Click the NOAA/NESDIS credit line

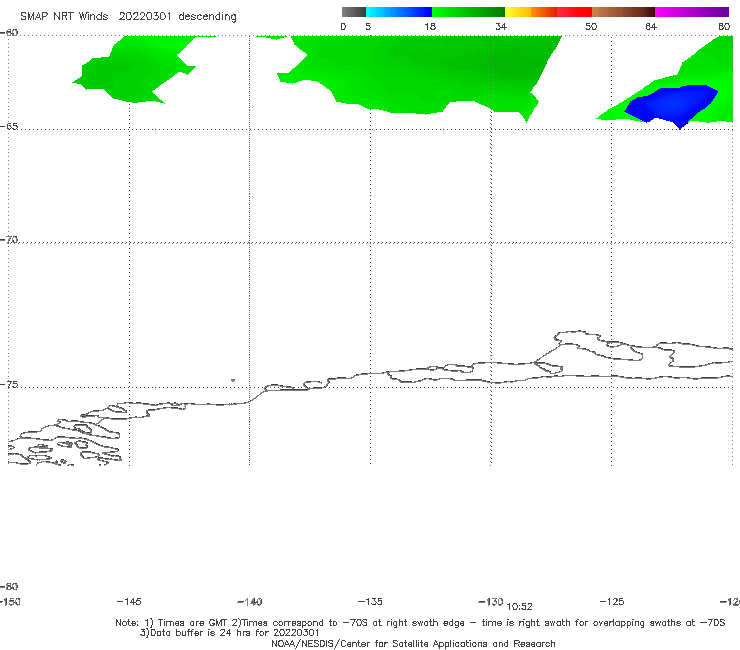click(x=413, y=643)
